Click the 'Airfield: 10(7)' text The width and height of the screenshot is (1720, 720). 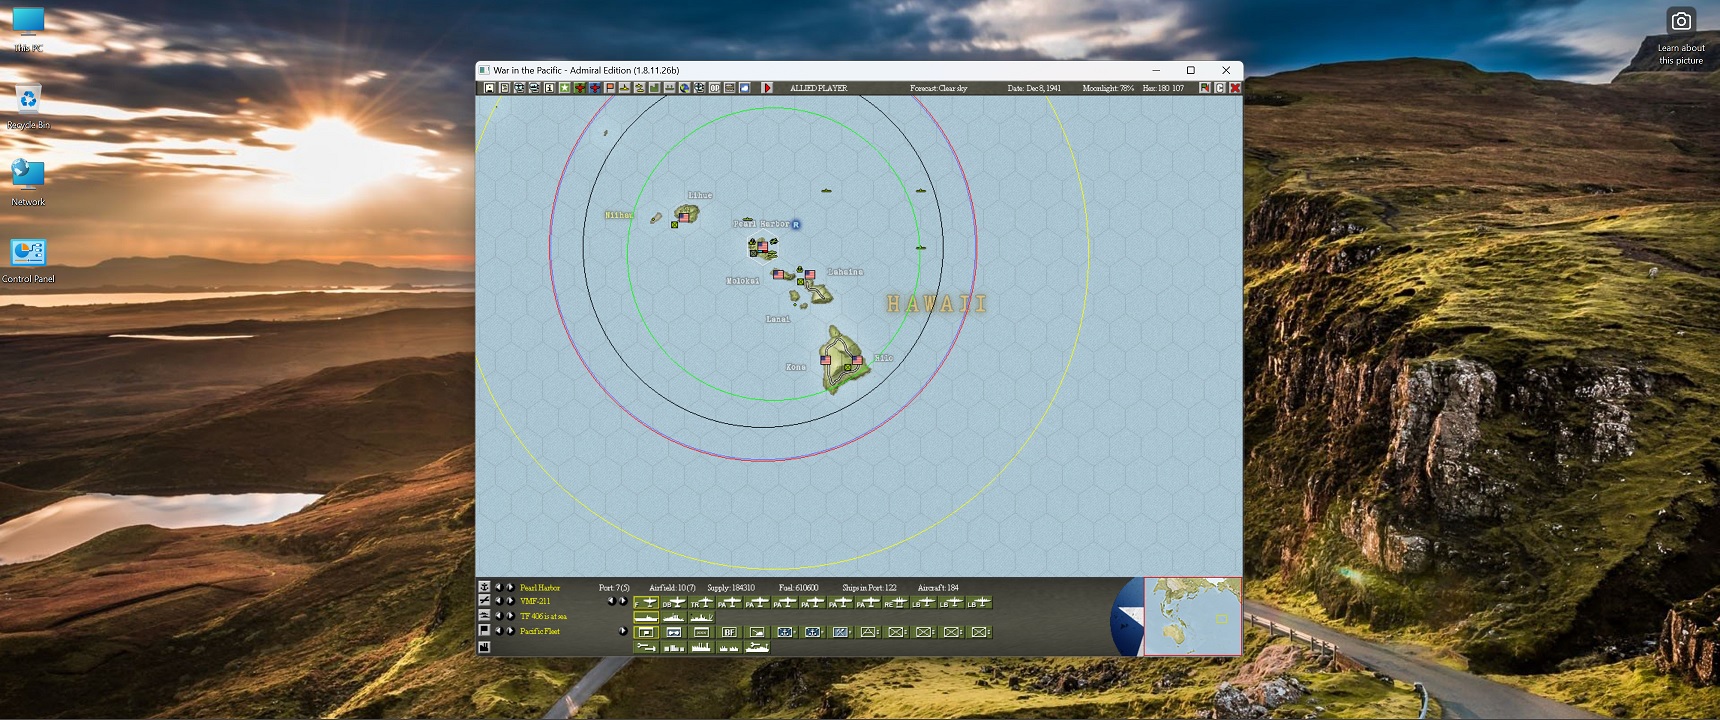[x=672, y=588]
